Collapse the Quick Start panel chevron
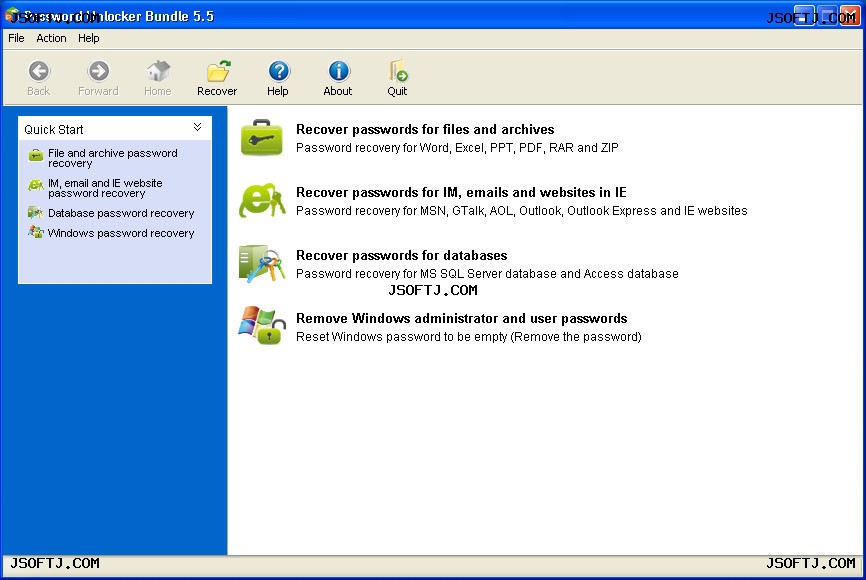Image resolution: width=866 pixels, height=580 pixels. click(197, 128)
